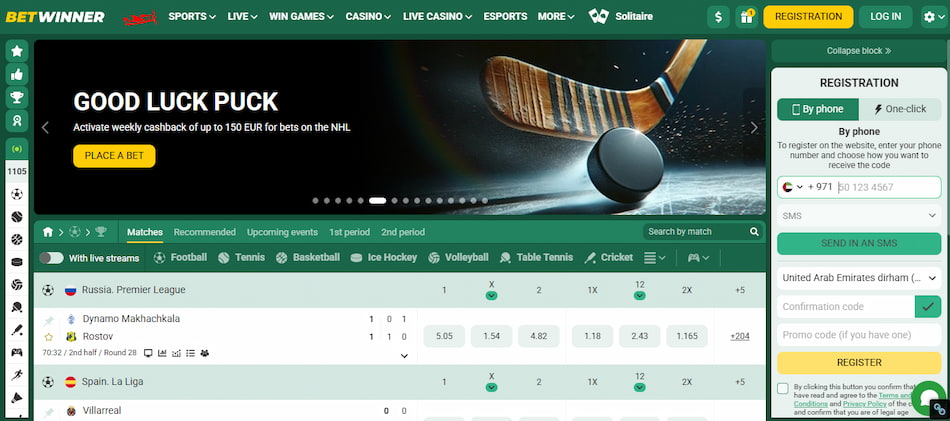Click Send in an SMS button
The height and width of the screenshot is (421, 950).
coord(859,244)
